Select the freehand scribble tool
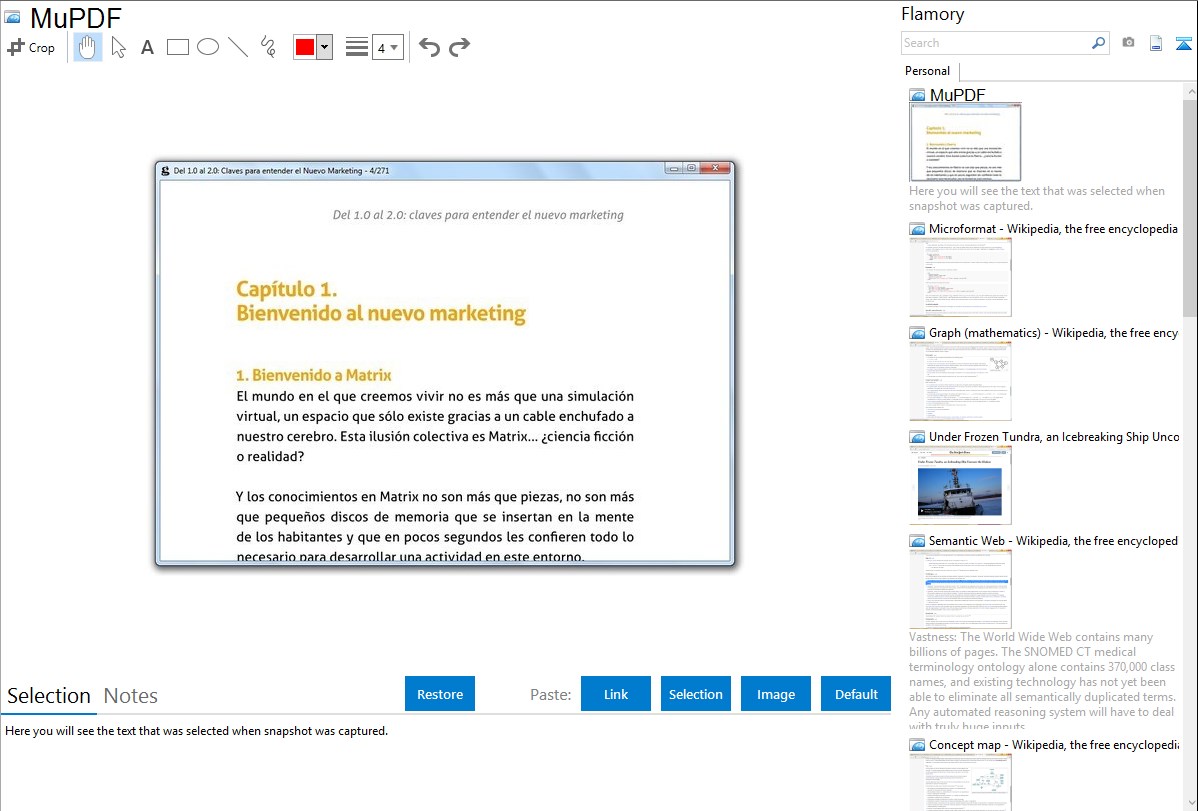This screenshot has height=811, width=1198. pos(268,47)
